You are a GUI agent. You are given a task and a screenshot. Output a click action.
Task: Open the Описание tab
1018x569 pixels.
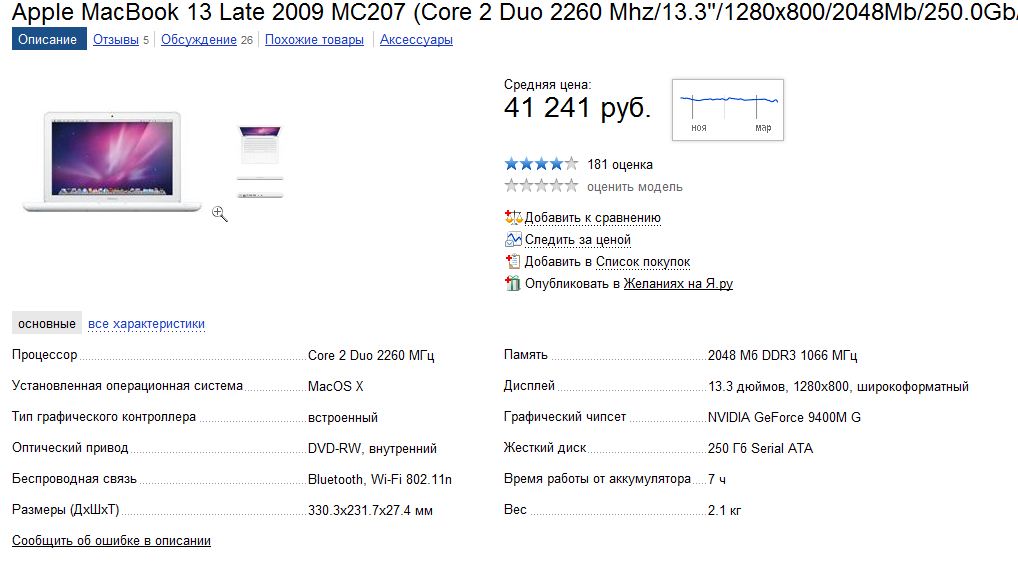click(50, 40)
